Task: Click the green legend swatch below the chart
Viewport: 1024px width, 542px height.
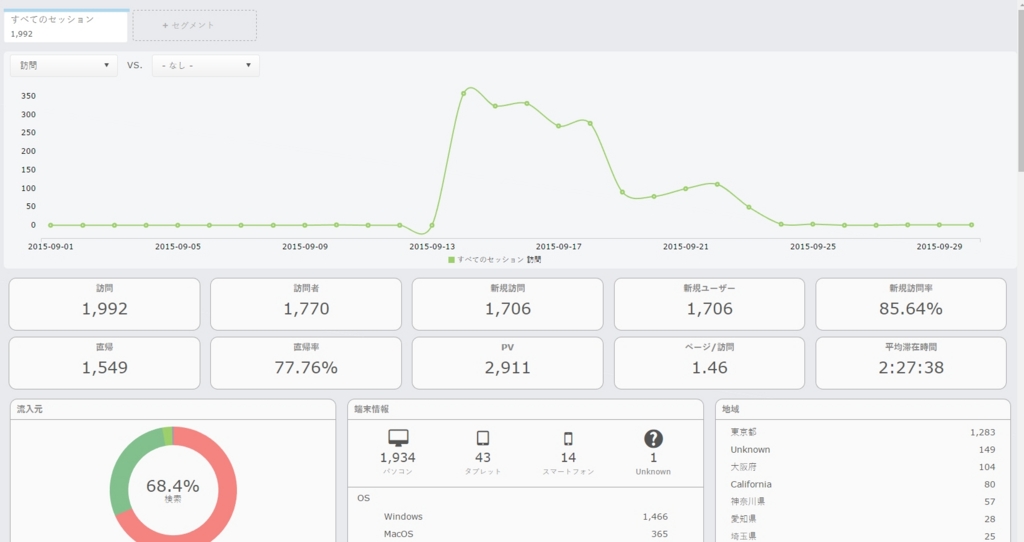Action: tap(451, 260)
